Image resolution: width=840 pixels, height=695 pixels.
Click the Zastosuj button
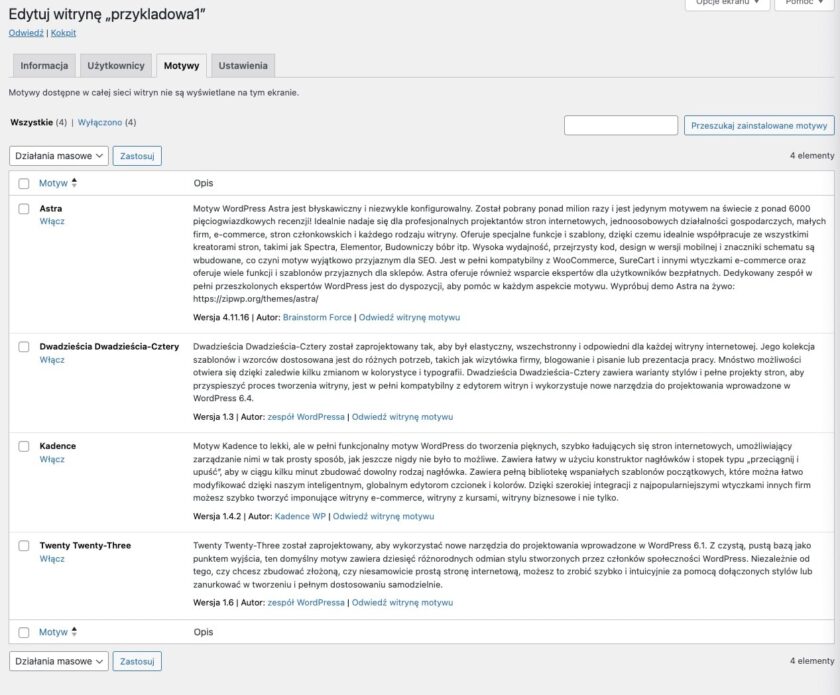[x=136, y=156]
